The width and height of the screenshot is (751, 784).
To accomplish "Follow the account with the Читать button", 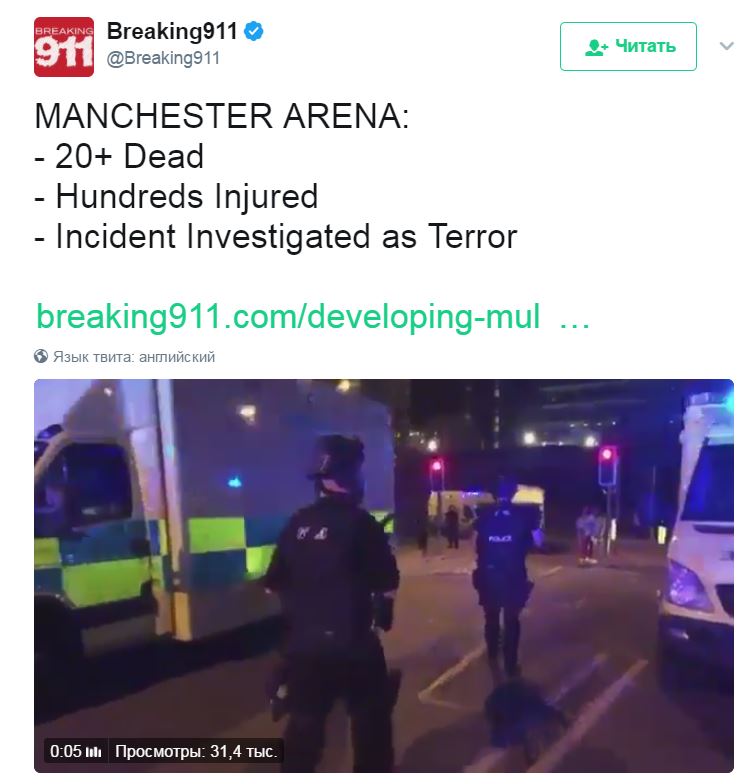I will [628, 46].
